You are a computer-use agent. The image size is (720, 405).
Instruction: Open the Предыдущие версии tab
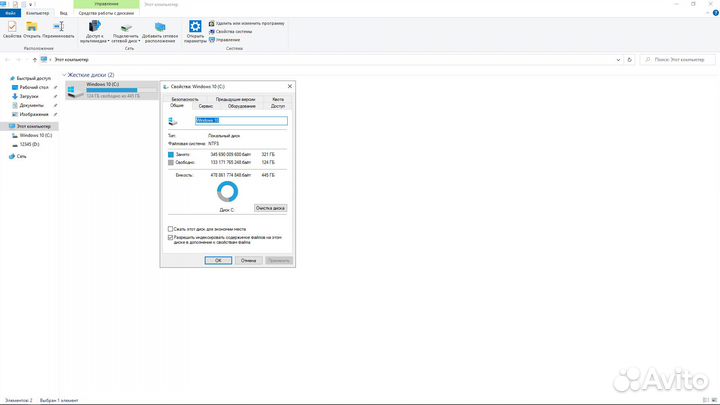pos(235,99)
